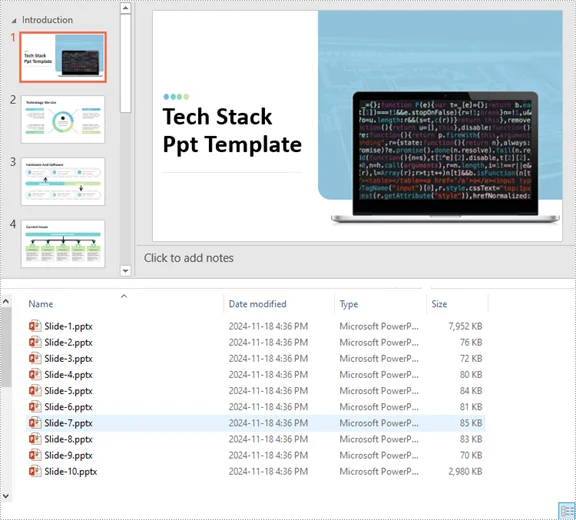Viewport: 576px width, 520px height.
Task: Select slide 1 thumbnail in panel
Action: tap(63, 57)
